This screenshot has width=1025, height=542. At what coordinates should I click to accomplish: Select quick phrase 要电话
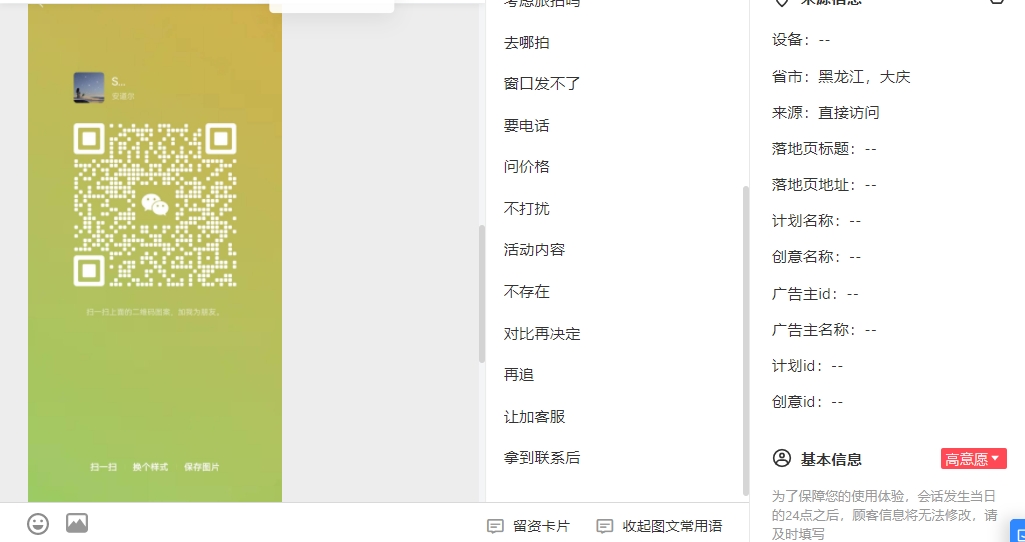click(526, 126)
